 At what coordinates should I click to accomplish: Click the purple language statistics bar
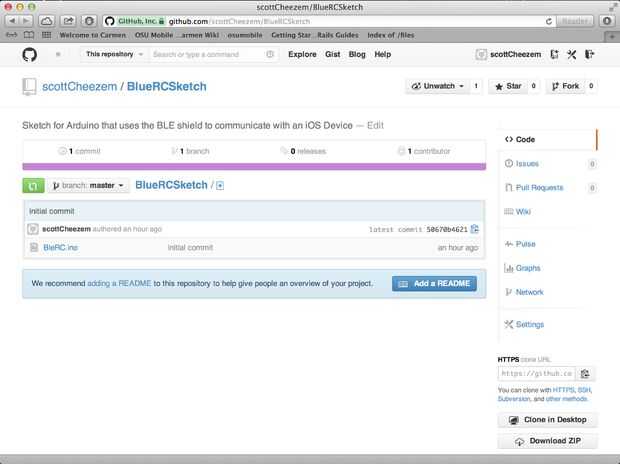click(x=254, y=167)
